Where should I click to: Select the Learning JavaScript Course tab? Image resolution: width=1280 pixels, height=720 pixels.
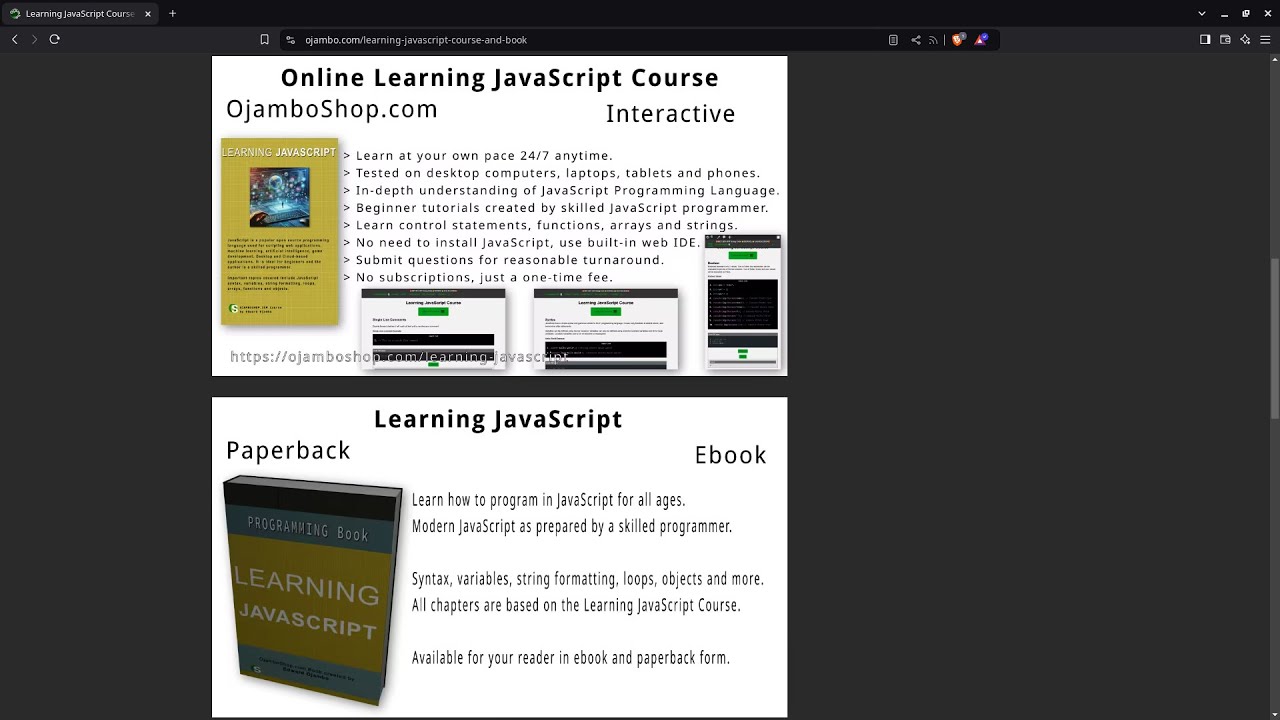(80, 13)
